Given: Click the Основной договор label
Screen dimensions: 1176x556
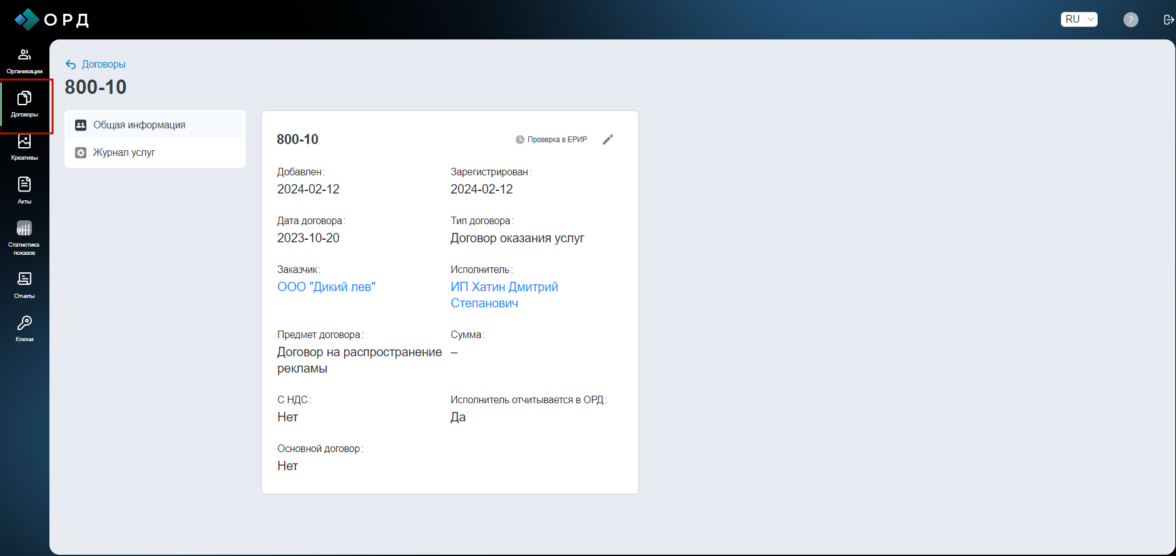Looking at the screenshot, I should (x=320, y=449).
